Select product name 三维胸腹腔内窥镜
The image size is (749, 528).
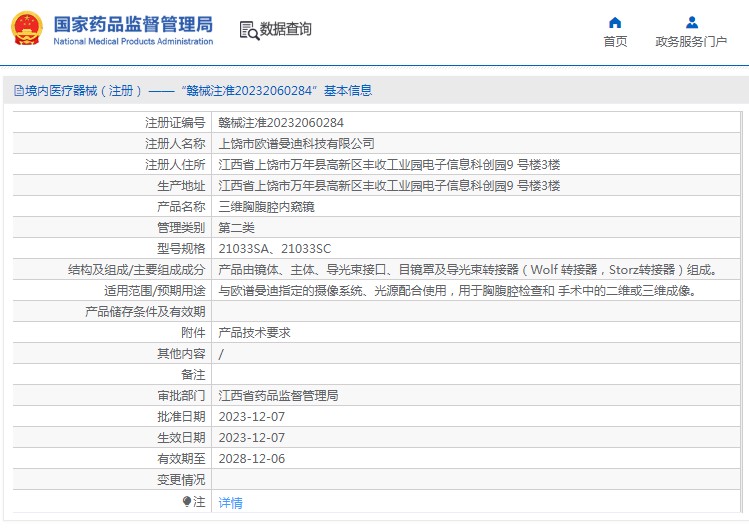pos(266,207)
